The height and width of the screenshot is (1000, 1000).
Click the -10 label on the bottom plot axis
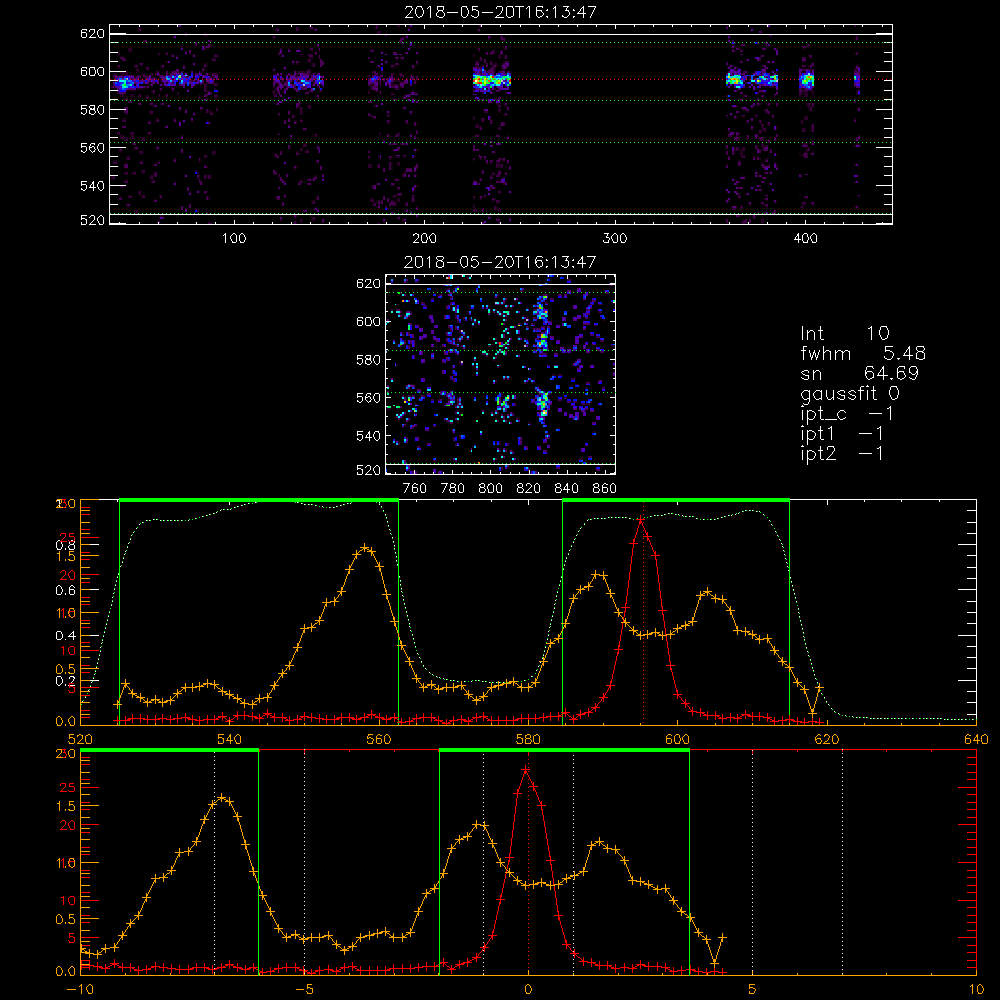click(80, 990)
